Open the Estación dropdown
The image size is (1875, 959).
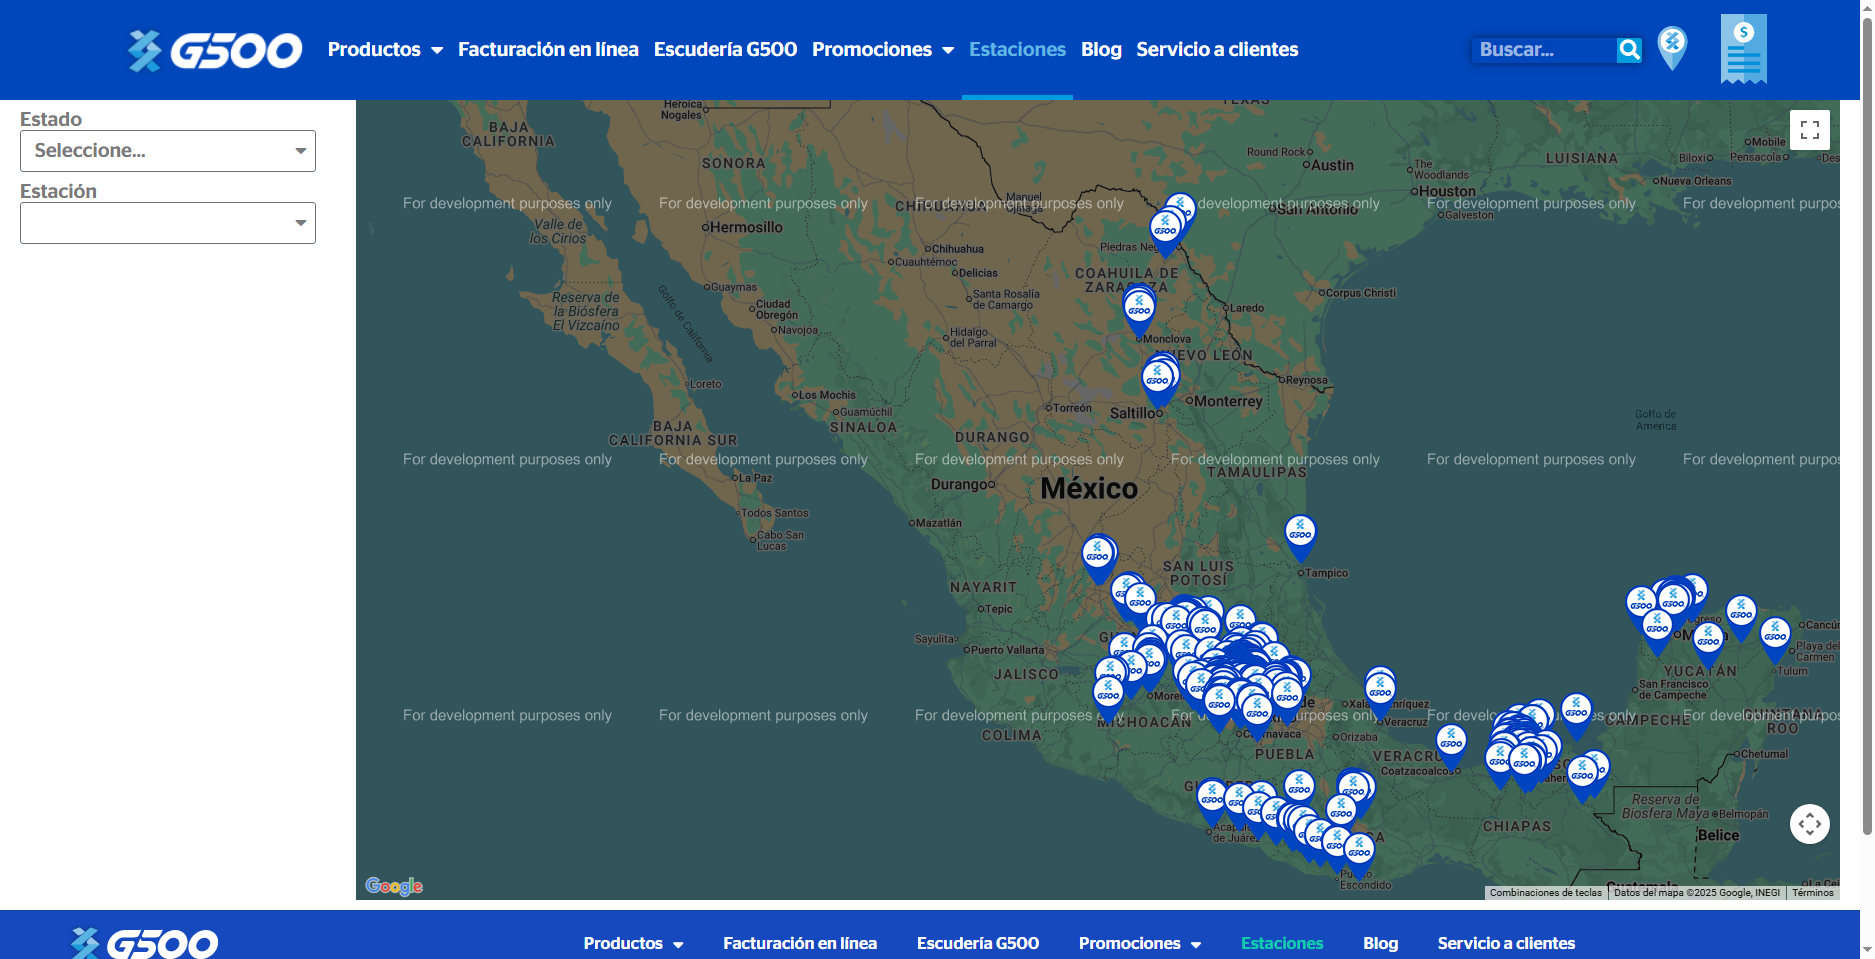click(x=168, y=223)
